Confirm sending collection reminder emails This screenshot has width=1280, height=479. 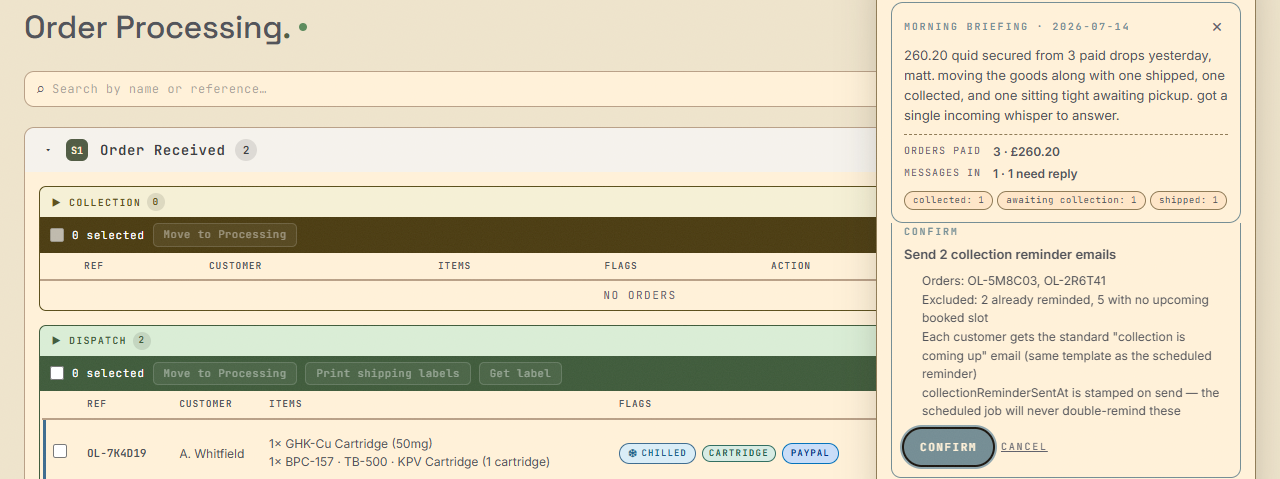pyautogui.click(x=948, y=447)
